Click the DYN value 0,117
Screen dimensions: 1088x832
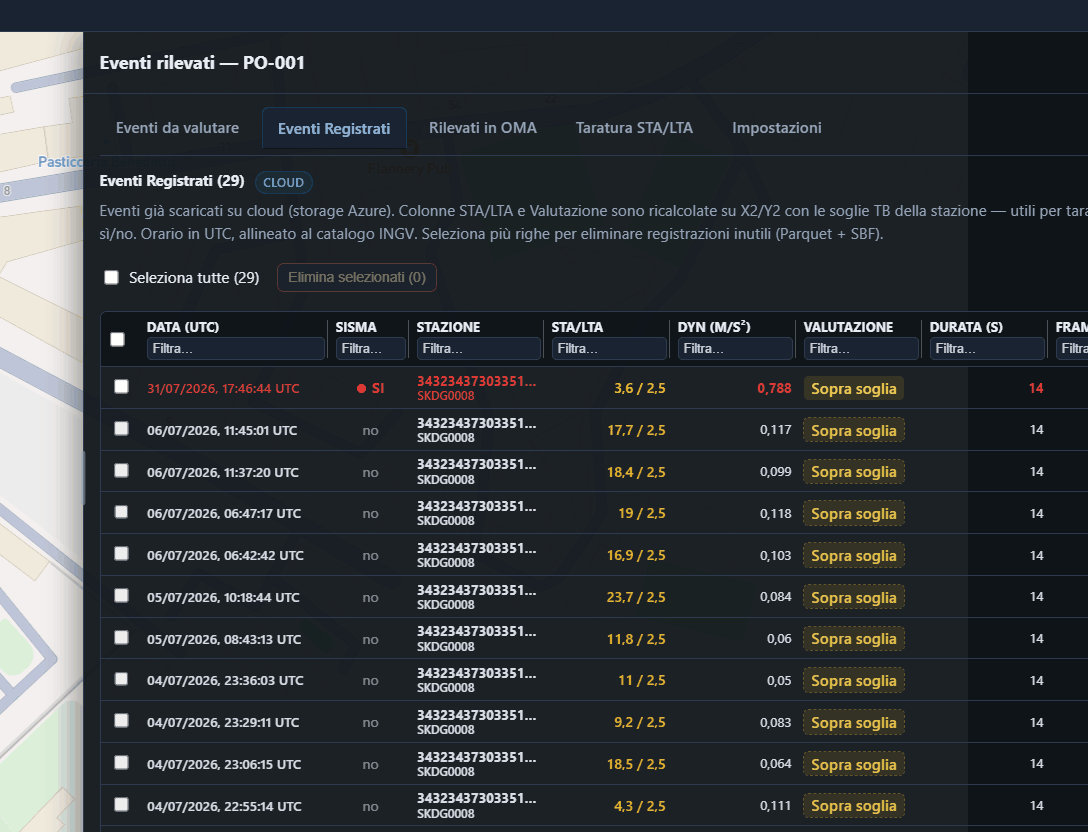pos(776,430)
